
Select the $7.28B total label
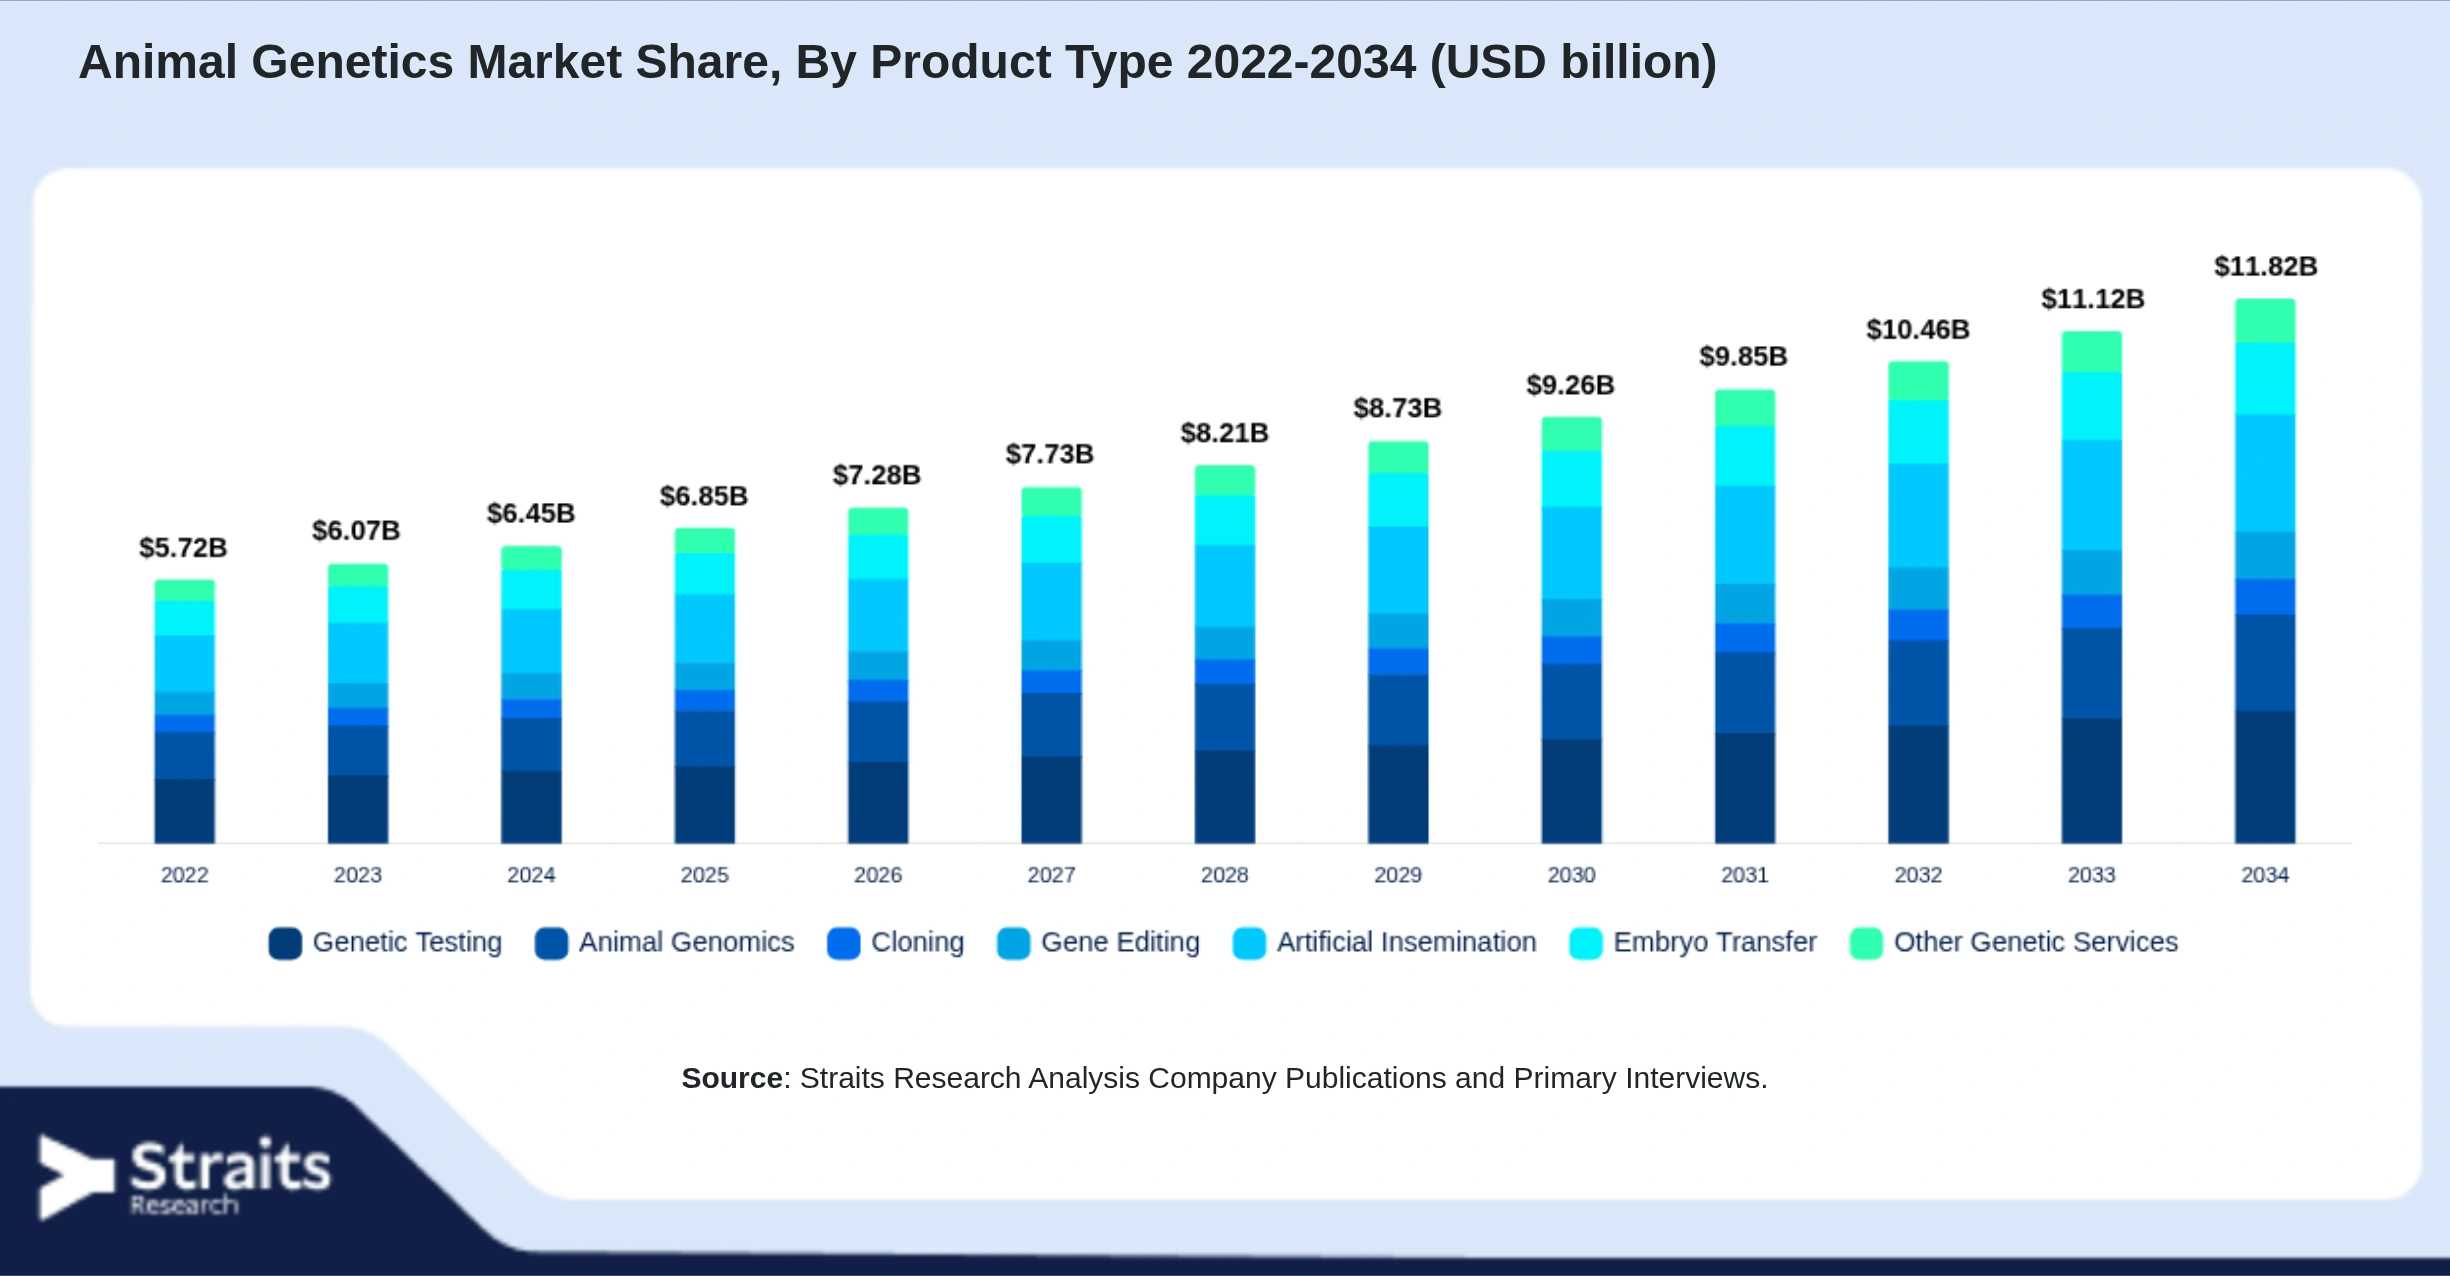(x=877, y=475)
